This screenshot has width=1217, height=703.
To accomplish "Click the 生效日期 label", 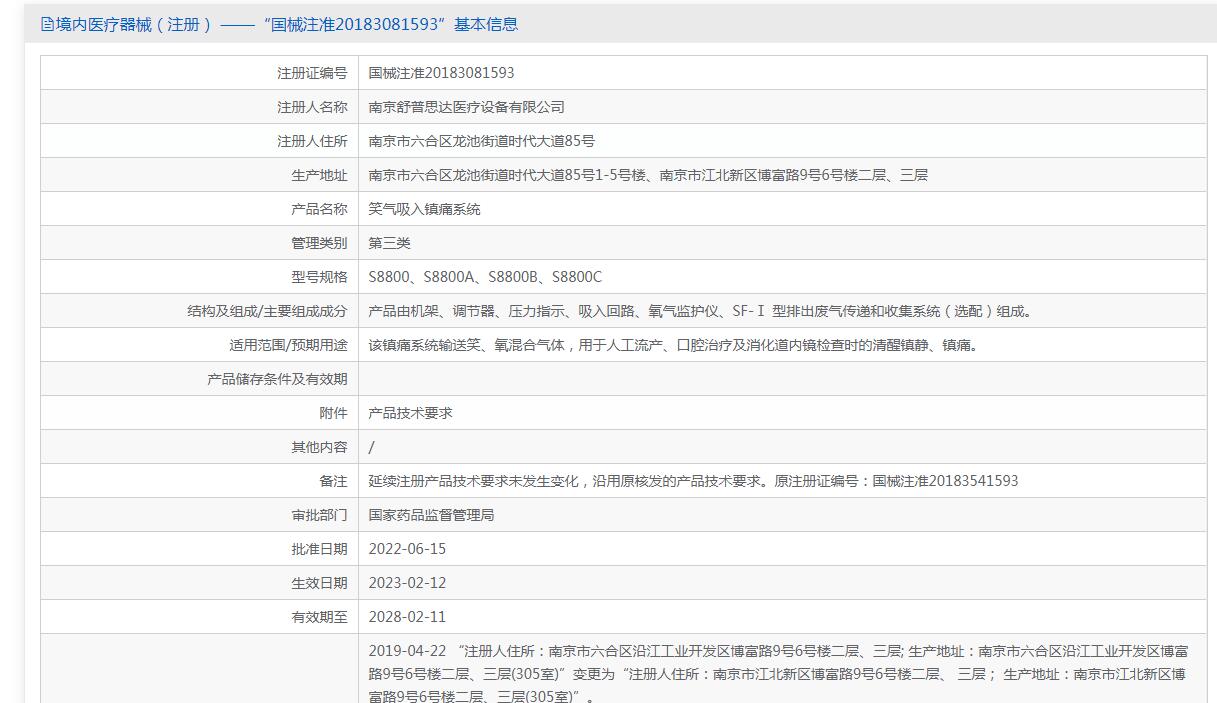I will pos(319,583).
